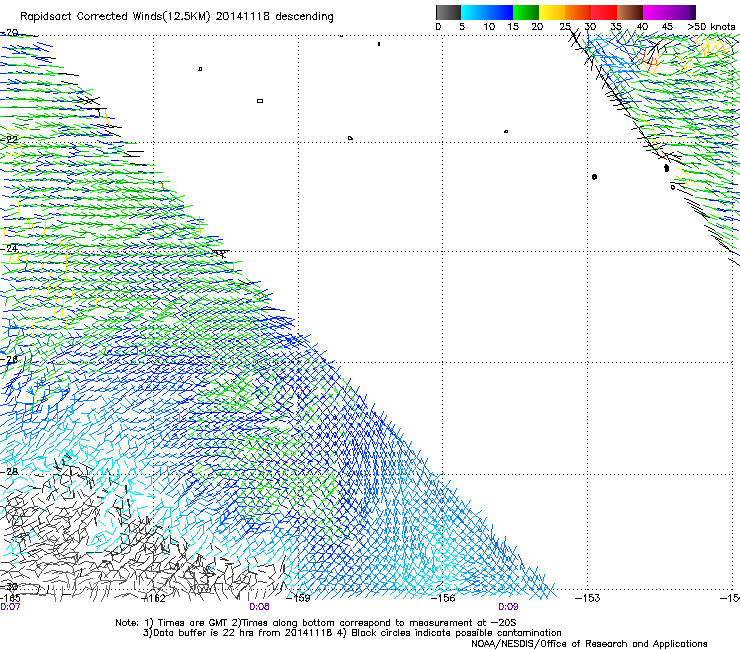The image size is (740, 650).
Task: Click the -156 longitude axis label
Action: pos(443,598)
